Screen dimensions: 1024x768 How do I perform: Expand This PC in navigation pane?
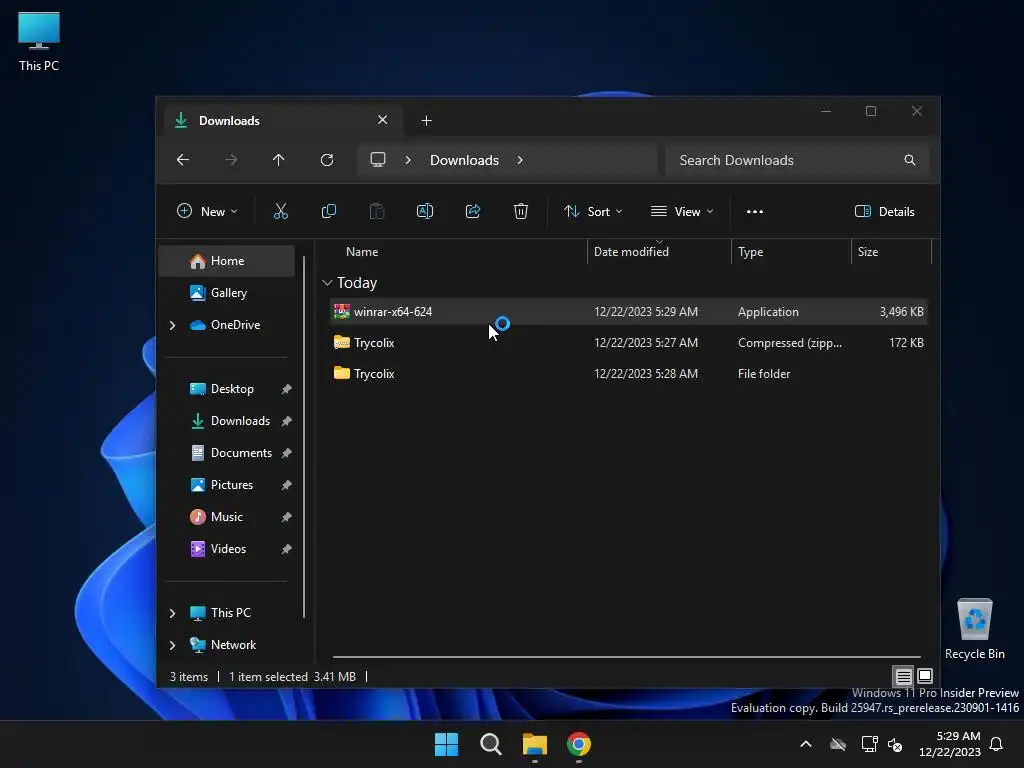coord(172,613)
